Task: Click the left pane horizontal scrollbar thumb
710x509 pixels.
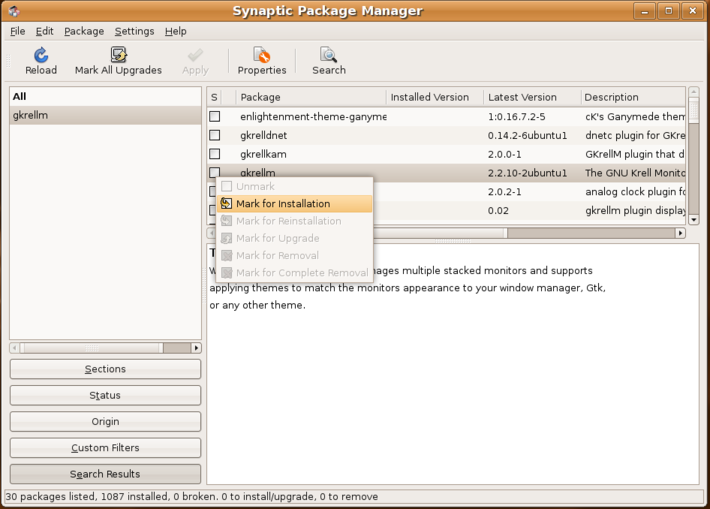Action: click(x=91, y=348)
